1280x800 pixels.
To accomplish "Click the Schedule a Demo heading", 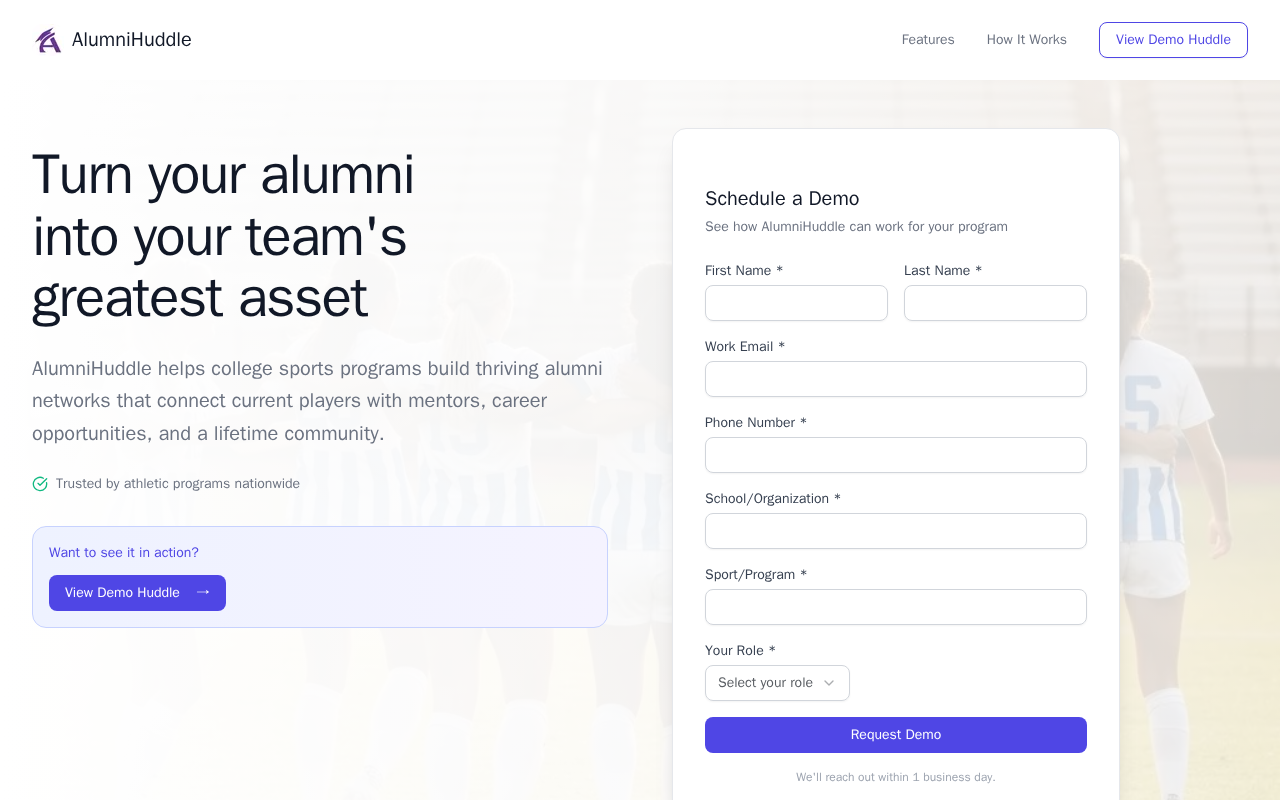I will click(x=782, y=198).
